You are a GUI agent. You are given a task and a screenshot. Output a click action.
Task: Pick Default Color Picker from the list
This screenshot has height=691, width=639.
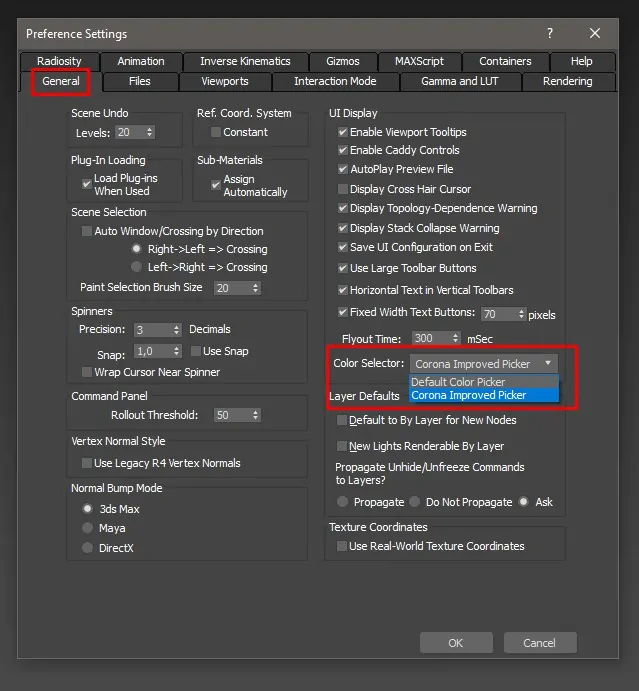458,382
